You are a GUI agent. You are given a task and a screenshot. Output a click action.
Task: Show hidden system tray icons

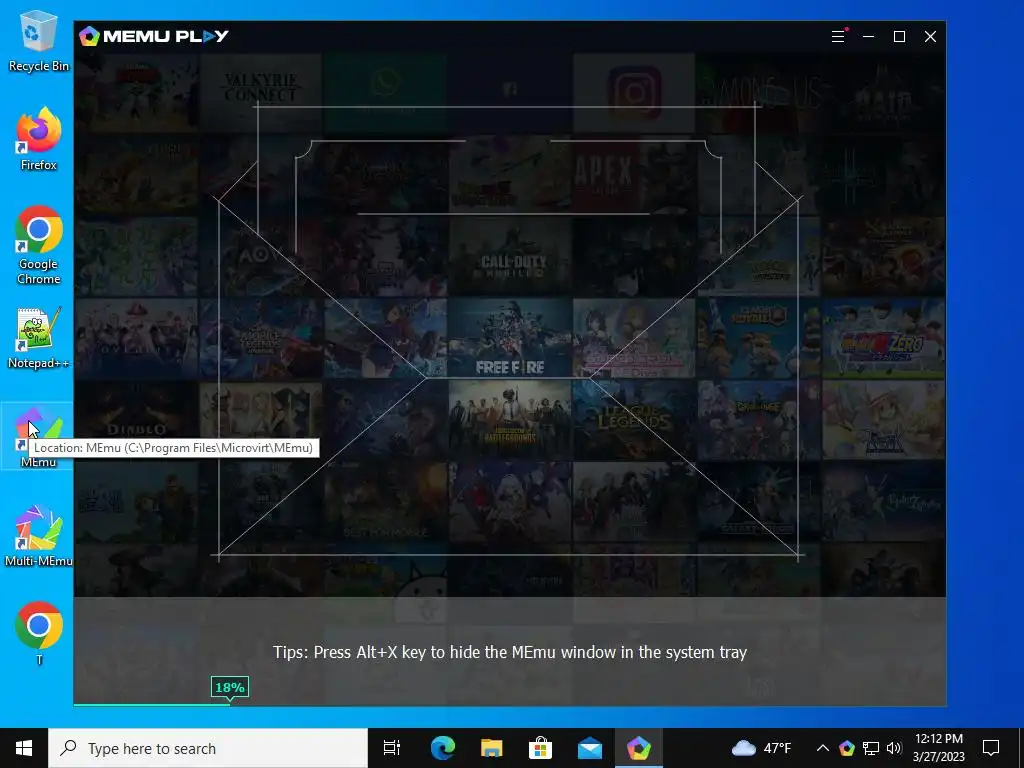pos(823,748)
